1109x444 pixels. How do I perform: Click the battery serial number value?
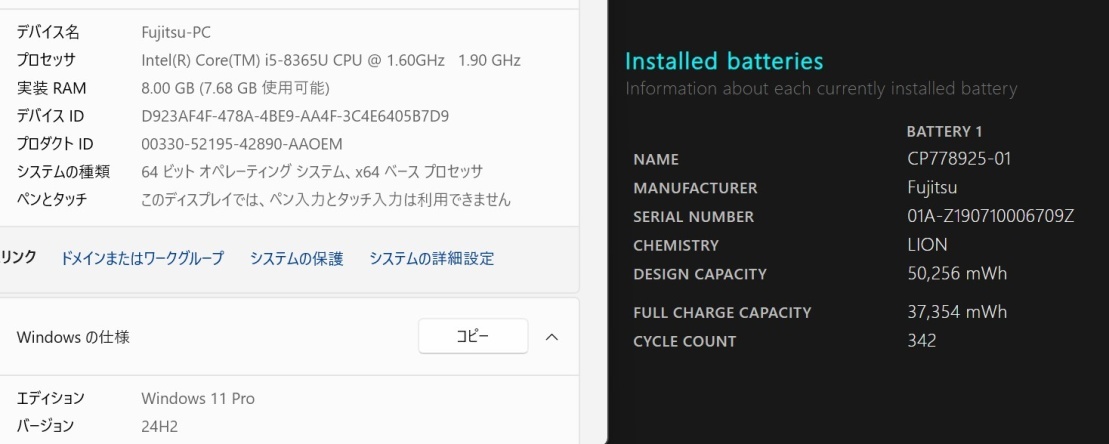990,216
